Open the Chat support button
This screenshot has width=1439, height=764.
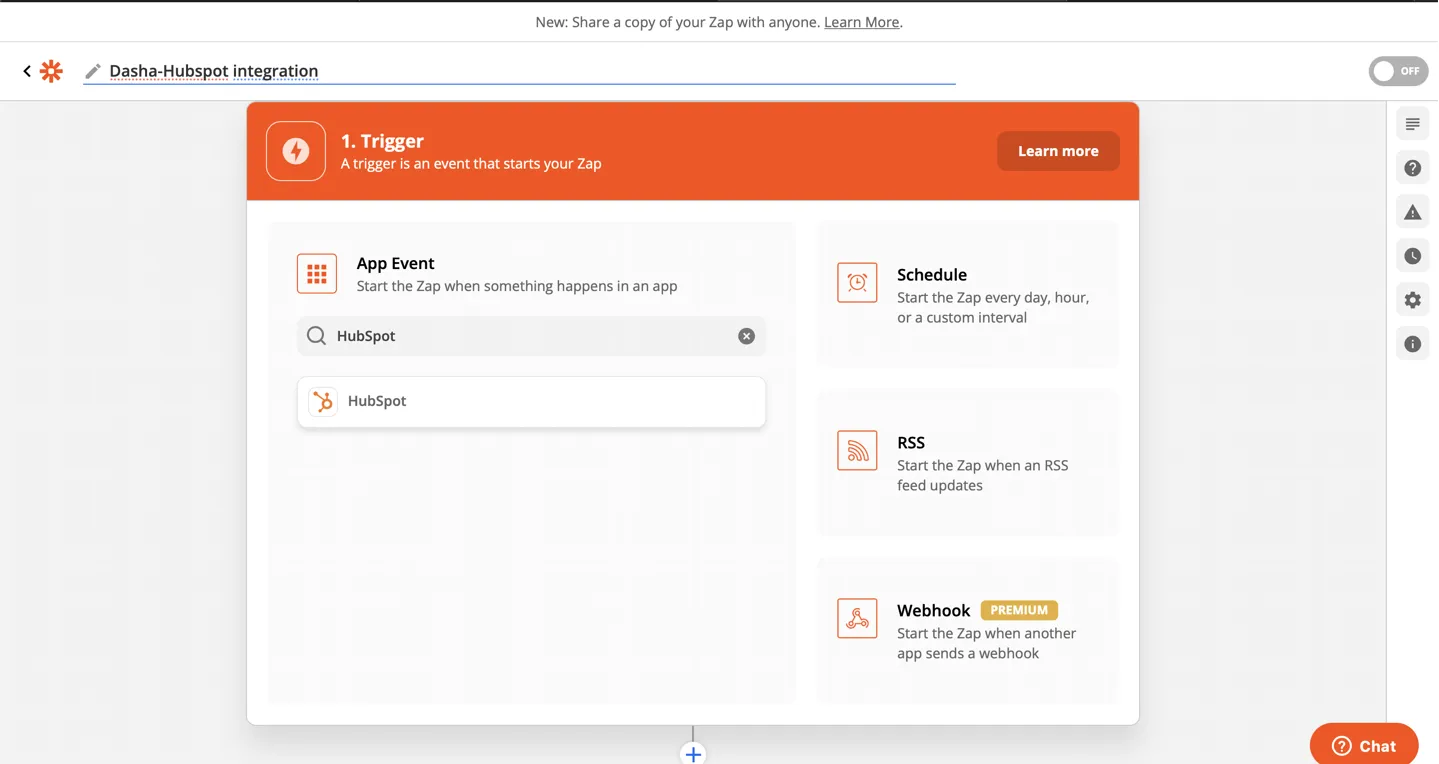(1364, 745)
